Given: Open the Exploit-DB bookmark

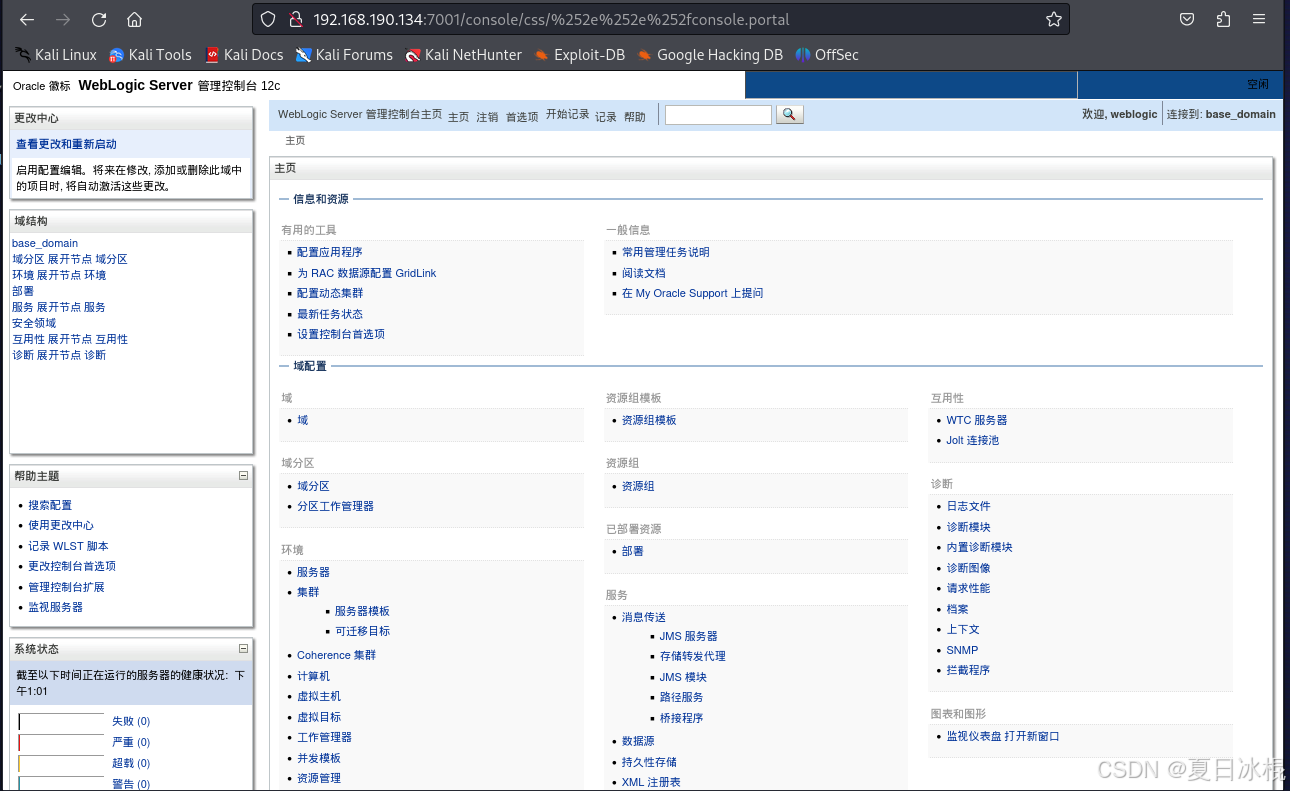Looking at the screenshot, I should coord(580,55).
